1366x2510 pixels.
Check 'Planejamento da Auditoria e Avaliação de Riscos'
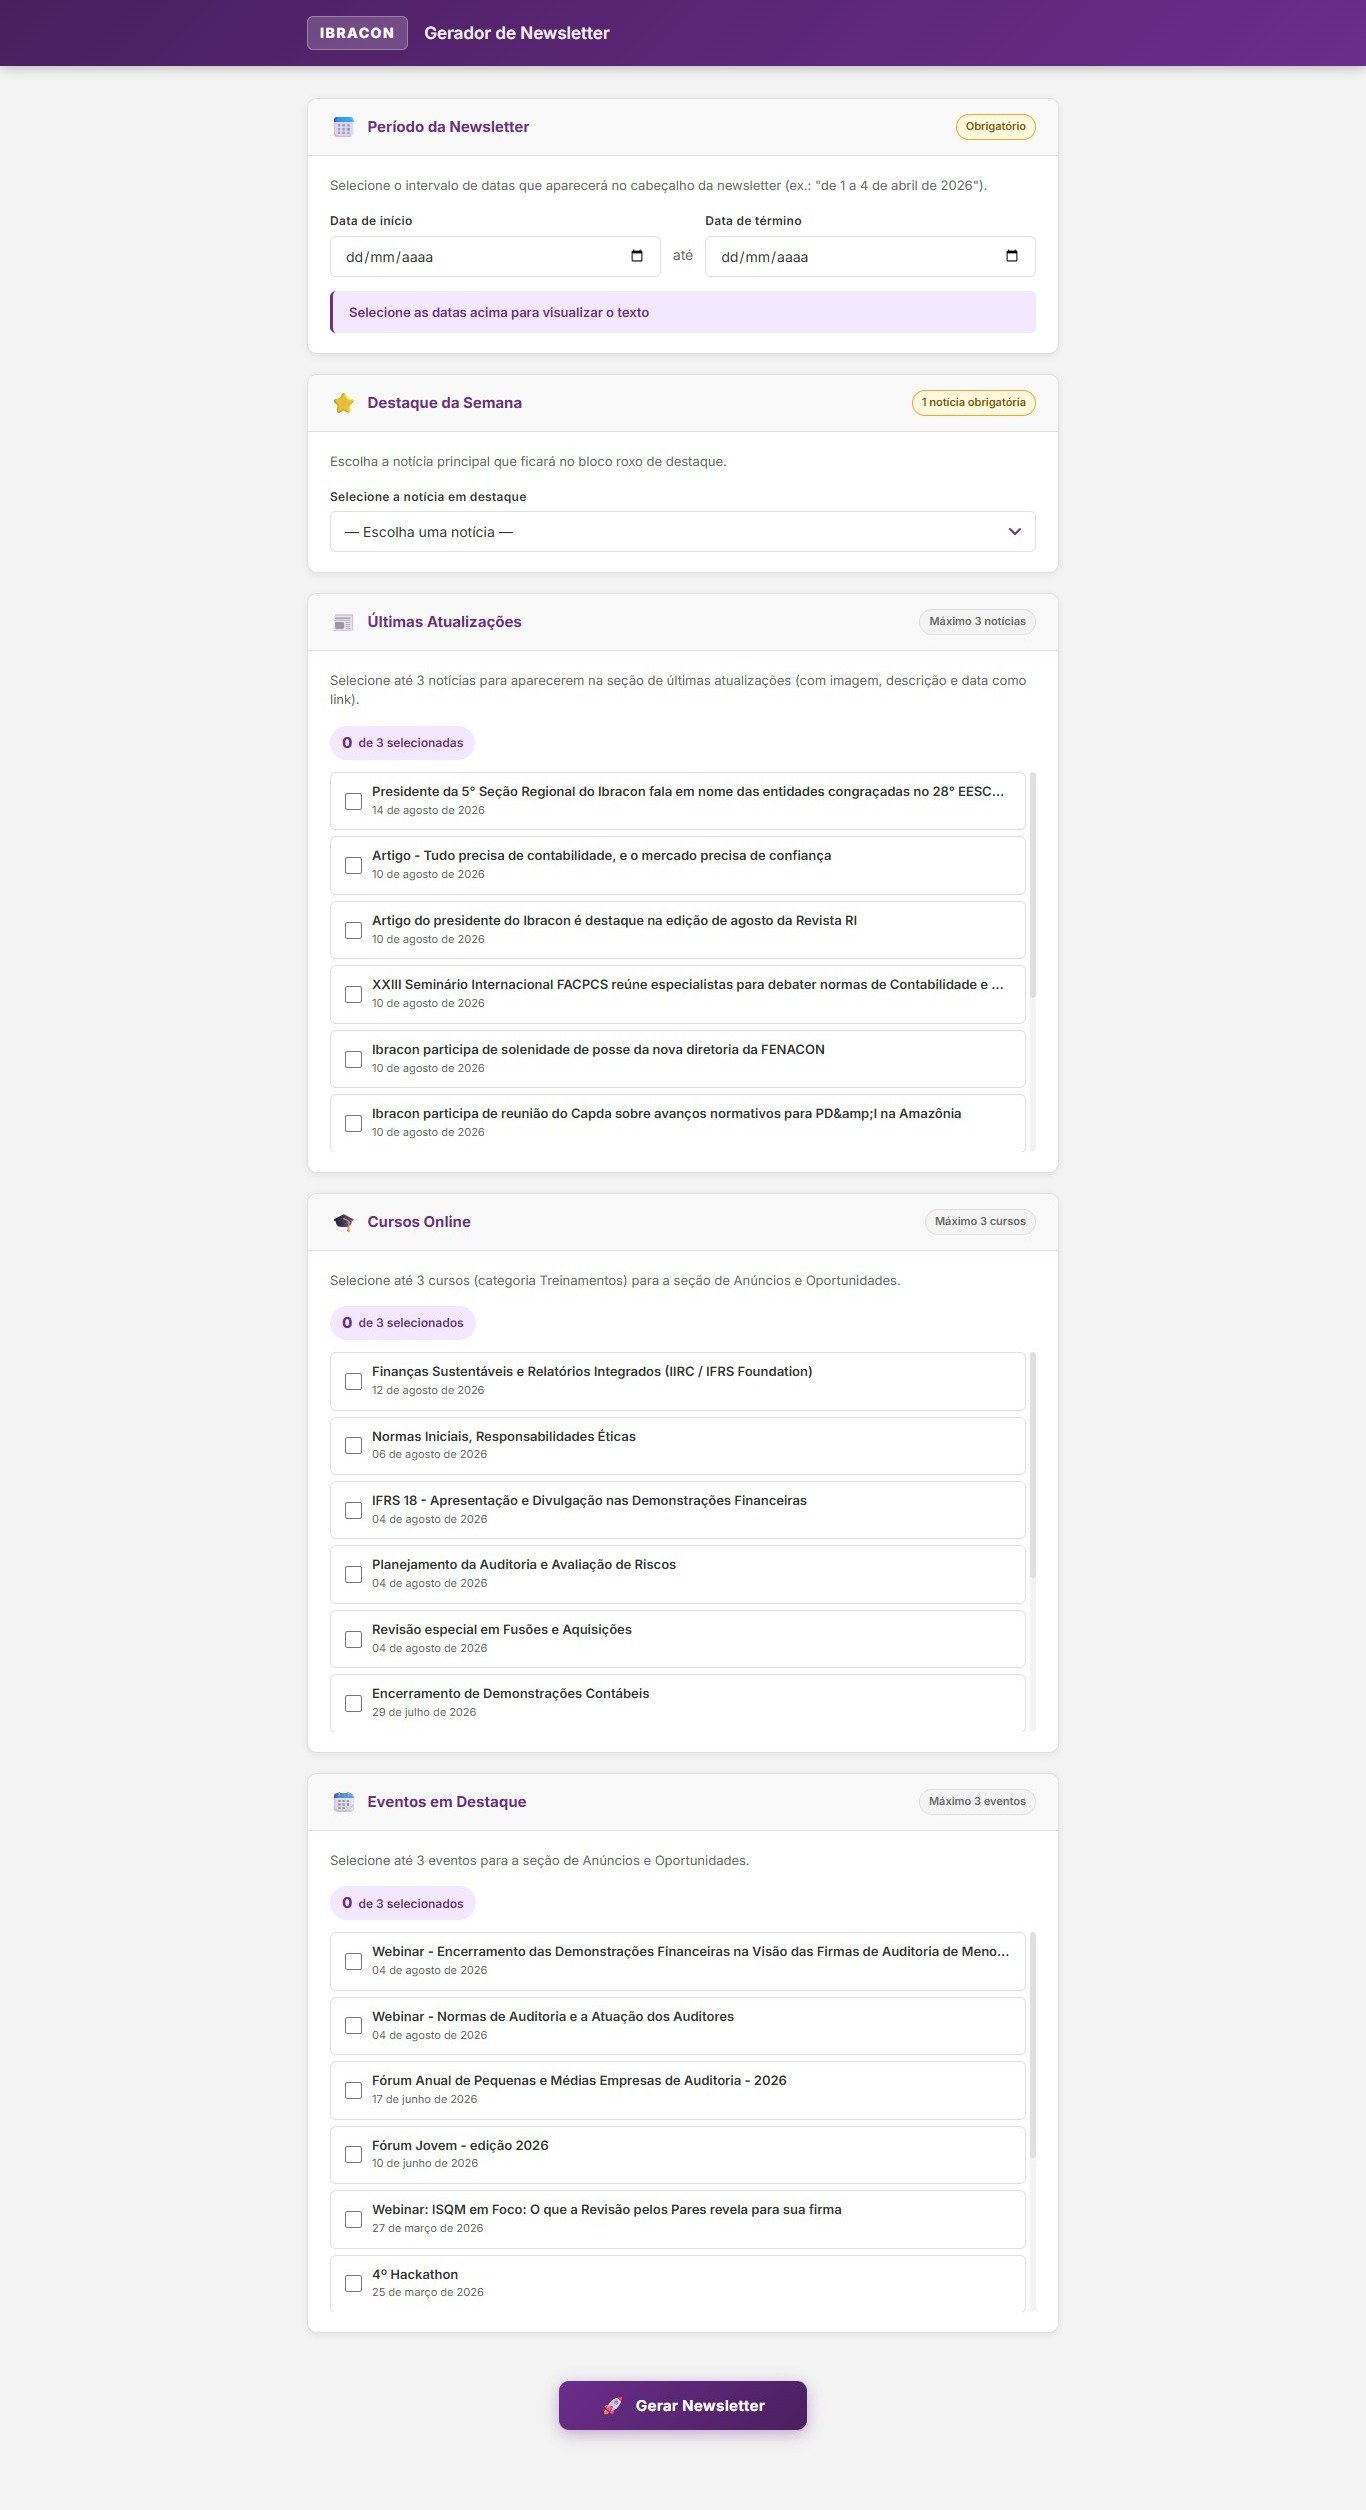click(353, 1574)
